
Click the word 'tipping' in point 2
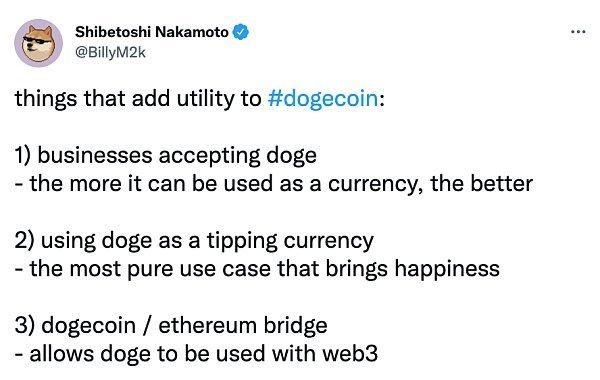click(x=242, y=242)
